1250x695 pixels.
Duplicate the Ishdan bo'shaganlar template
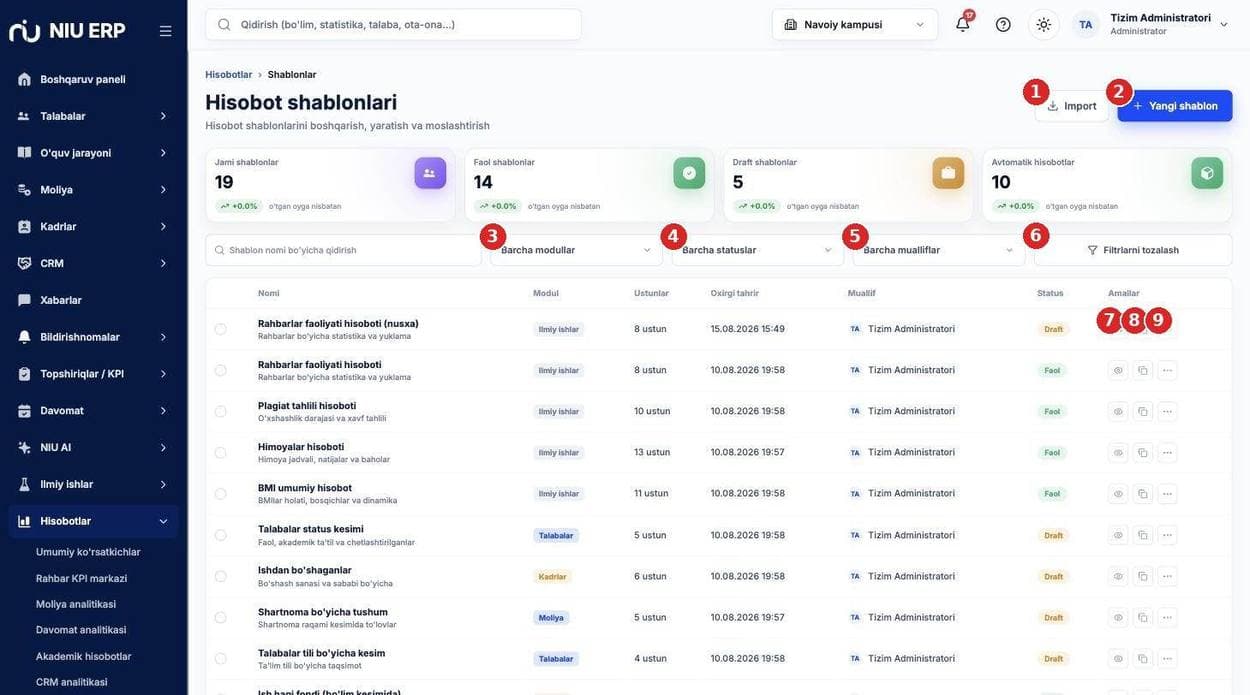point(1142,576)
